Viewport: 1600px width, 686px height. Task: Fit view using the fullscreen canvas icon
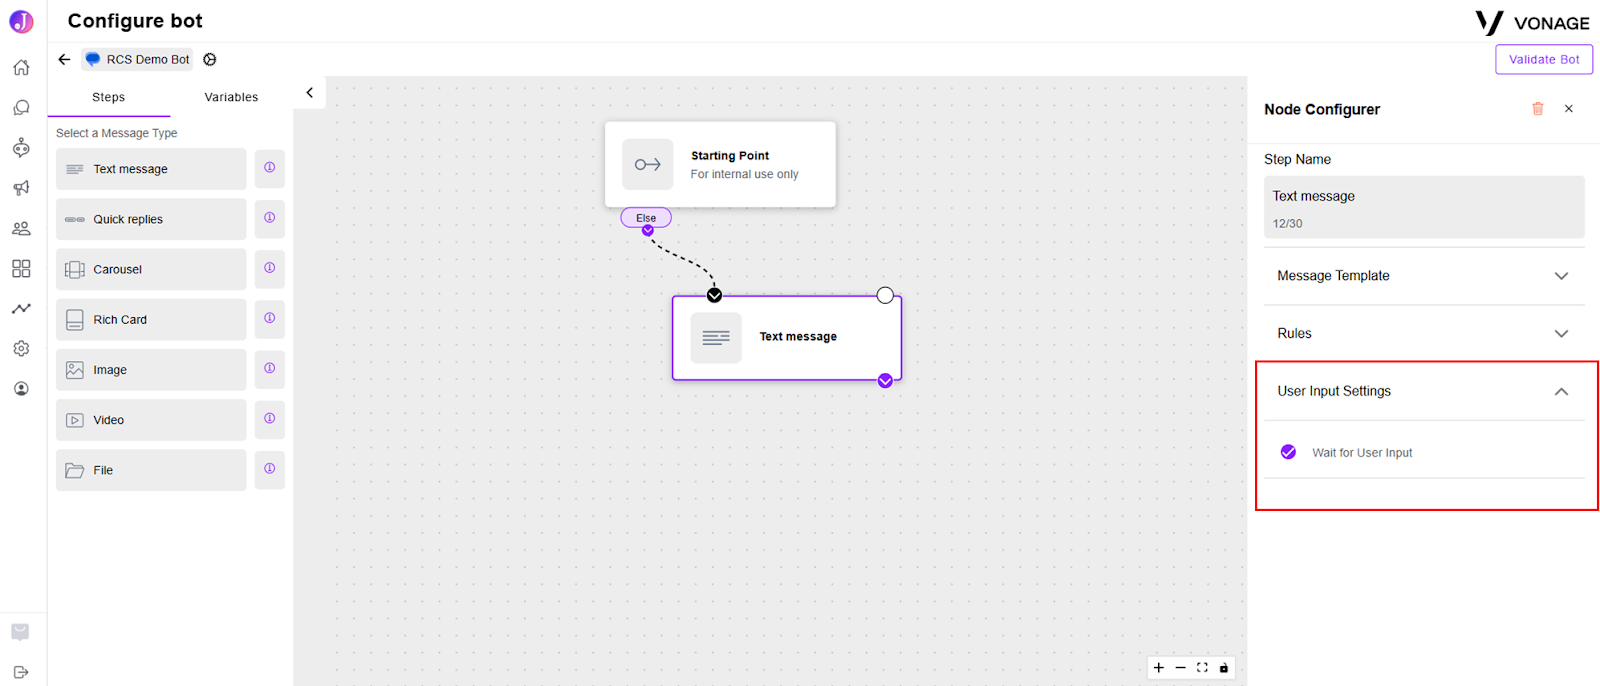pos(1202,668)
